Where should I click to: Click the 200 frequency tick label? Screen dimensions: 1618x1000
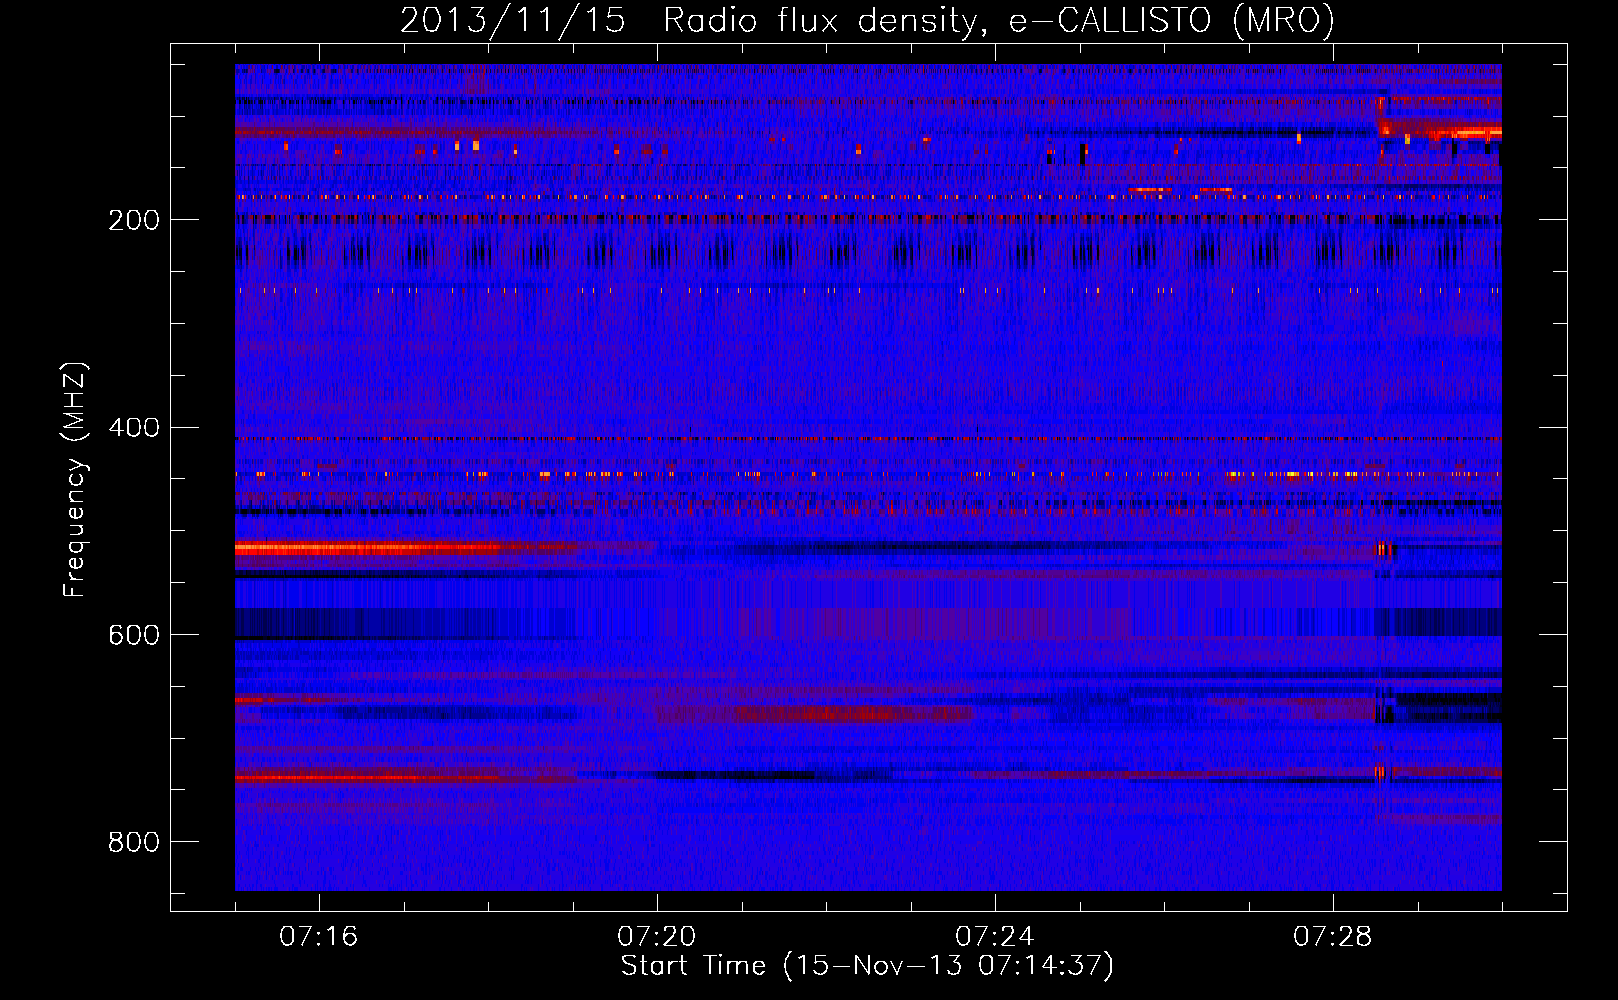pyautogui.click(x=134, y=220)
